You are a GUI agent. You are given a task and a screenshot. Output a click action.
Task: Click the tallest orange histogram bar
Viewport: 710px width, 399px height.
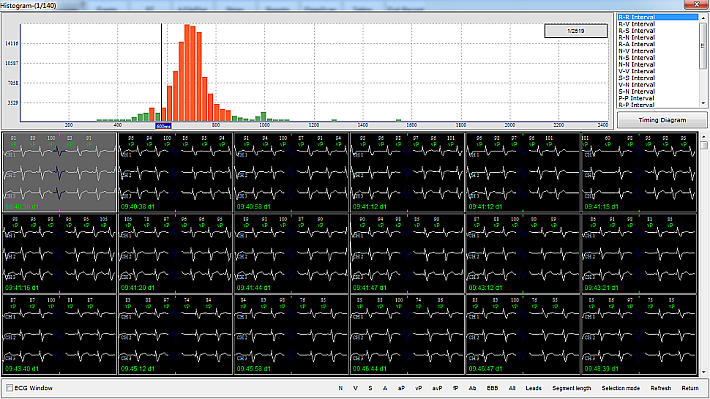pyautogui.click(x=187, y=73)
